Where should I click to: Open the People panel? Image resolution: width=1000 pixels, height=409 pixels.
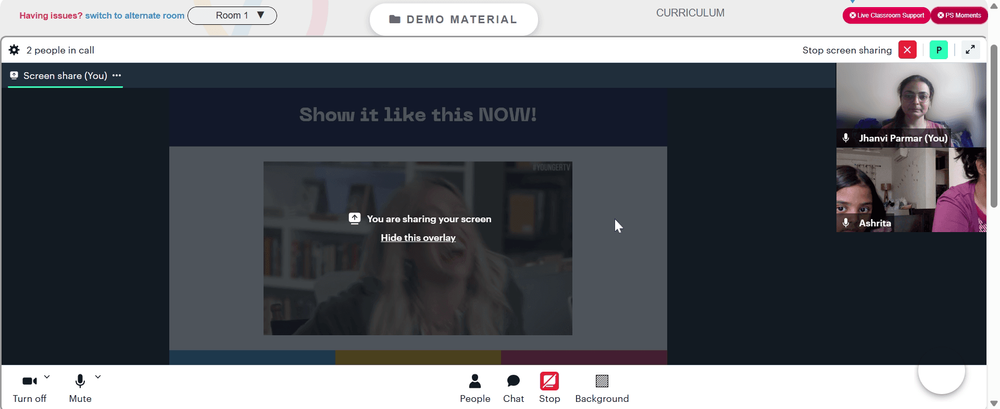474,389
